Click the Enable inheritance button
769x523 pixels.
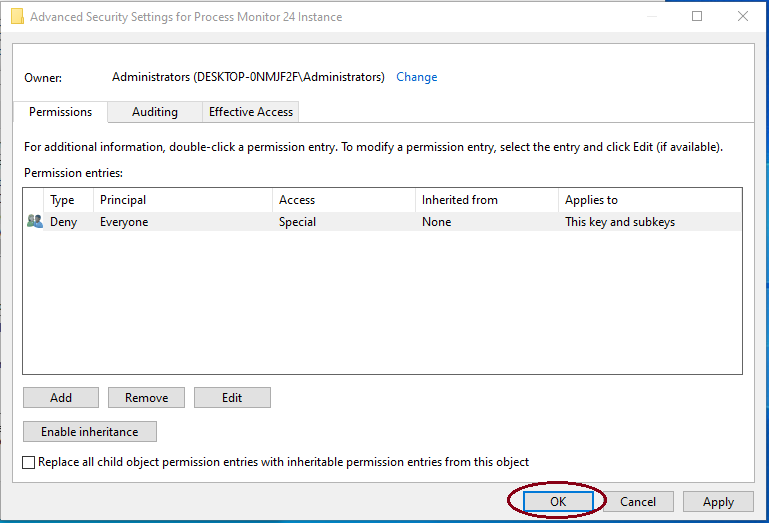(x=90, y=432)
